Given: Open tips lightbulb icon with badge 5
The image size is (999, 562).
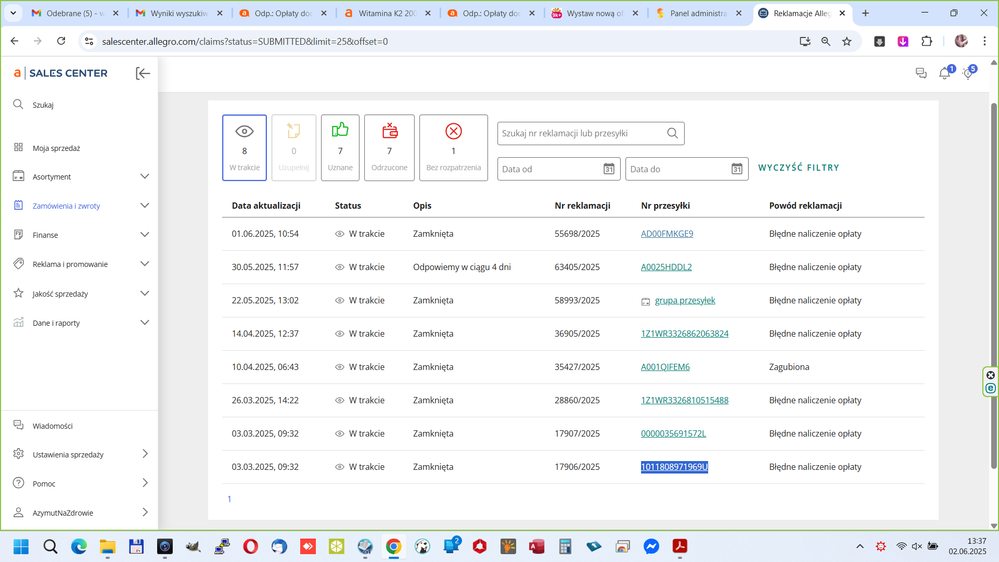Looking at the screenshot, I should 968,73.
